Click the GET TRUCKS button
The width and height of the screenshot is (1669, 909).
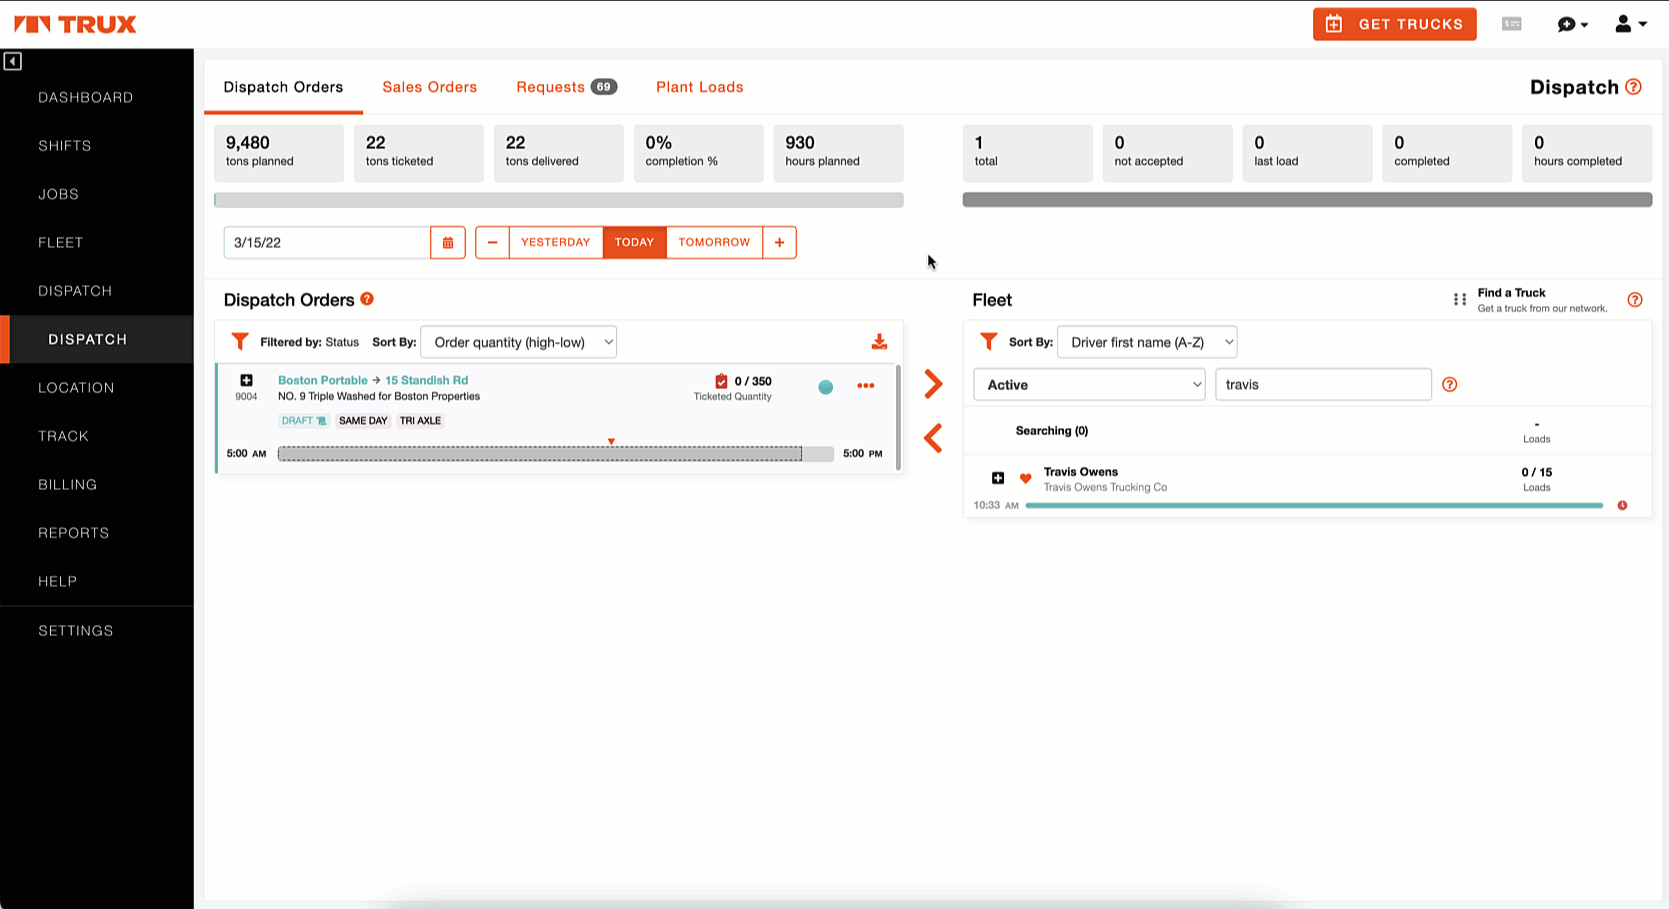(1394, 24)
